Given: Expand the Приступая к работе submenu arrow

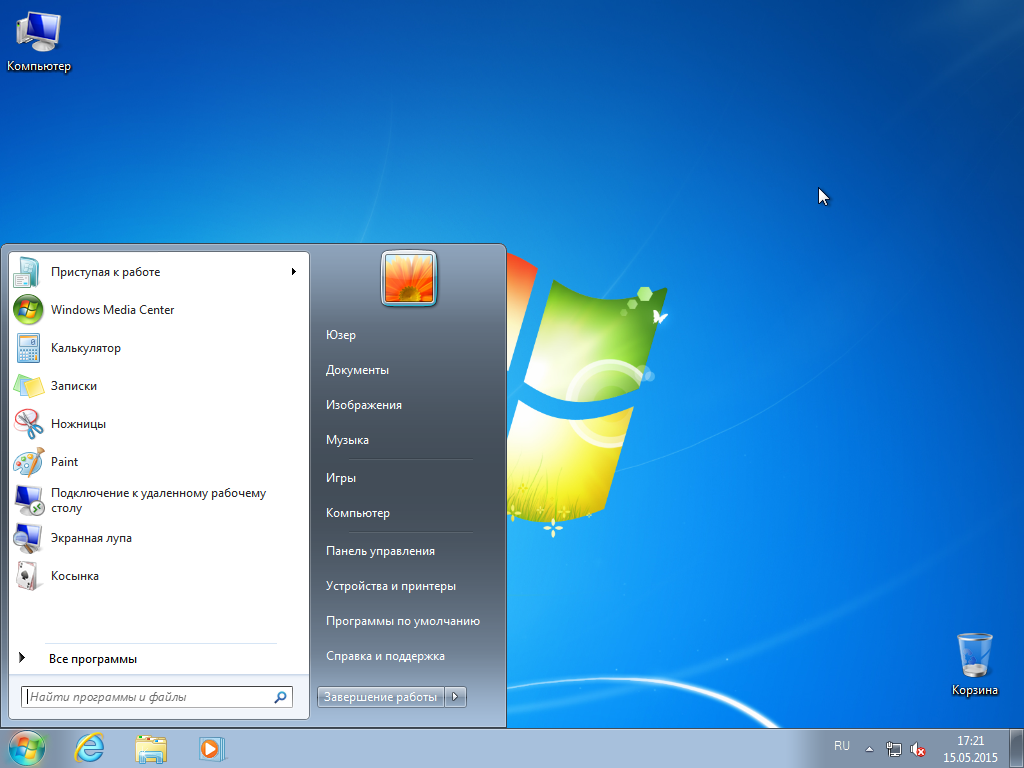Looking at the screenshot, I should [x=294, y=272].
